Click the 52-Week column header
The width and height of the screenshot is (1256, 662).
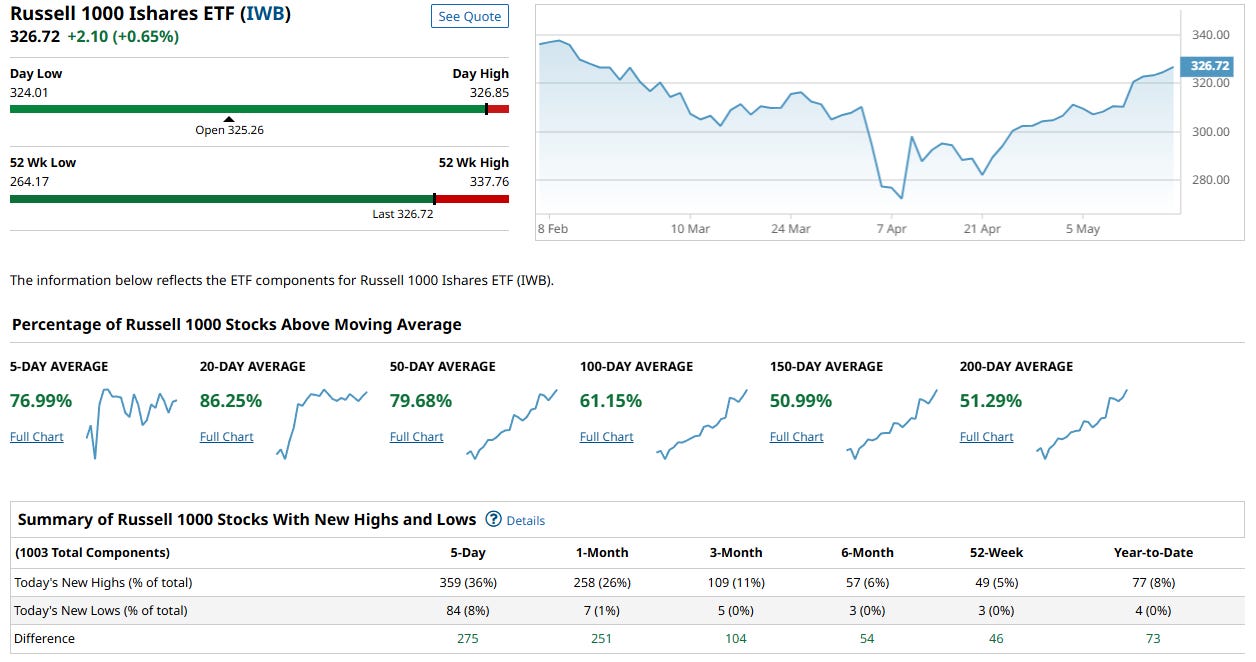[997, 553]
